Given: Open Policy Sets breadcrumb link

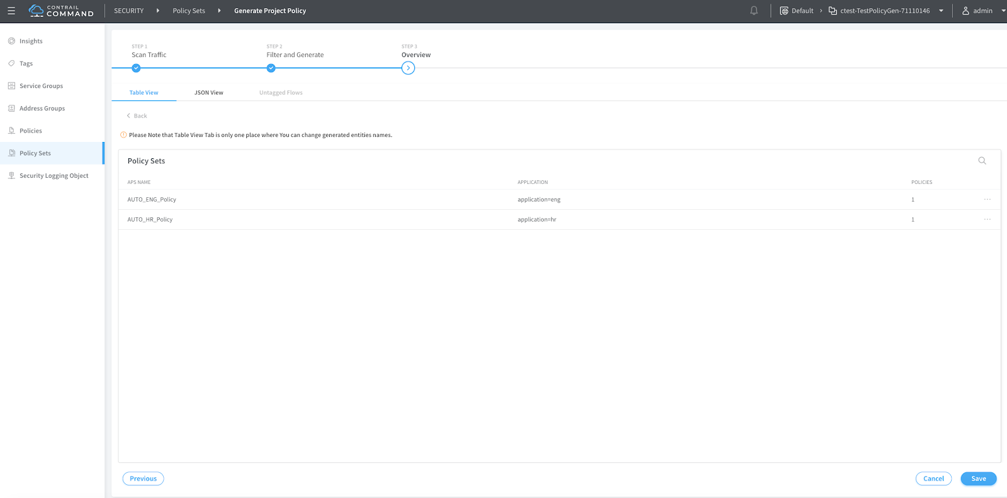Looking at the screenshot, I should (x=189, y=11).
